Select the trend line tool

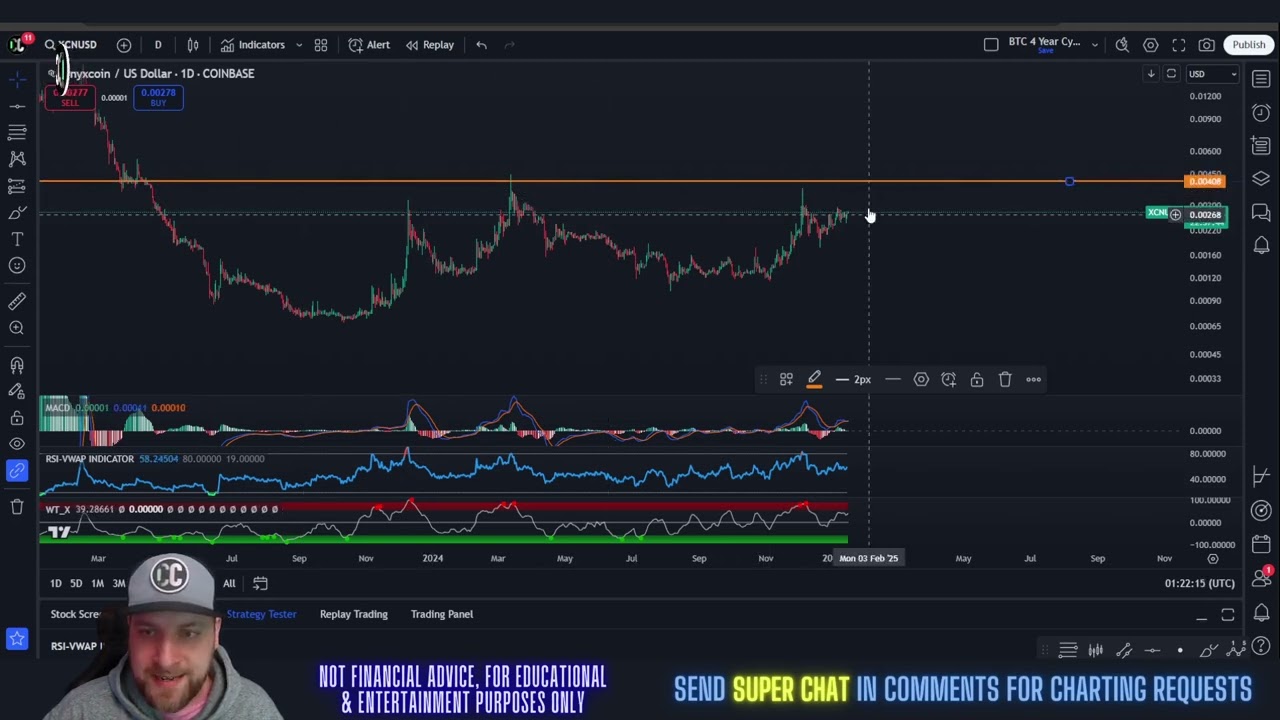pos(17,105)
